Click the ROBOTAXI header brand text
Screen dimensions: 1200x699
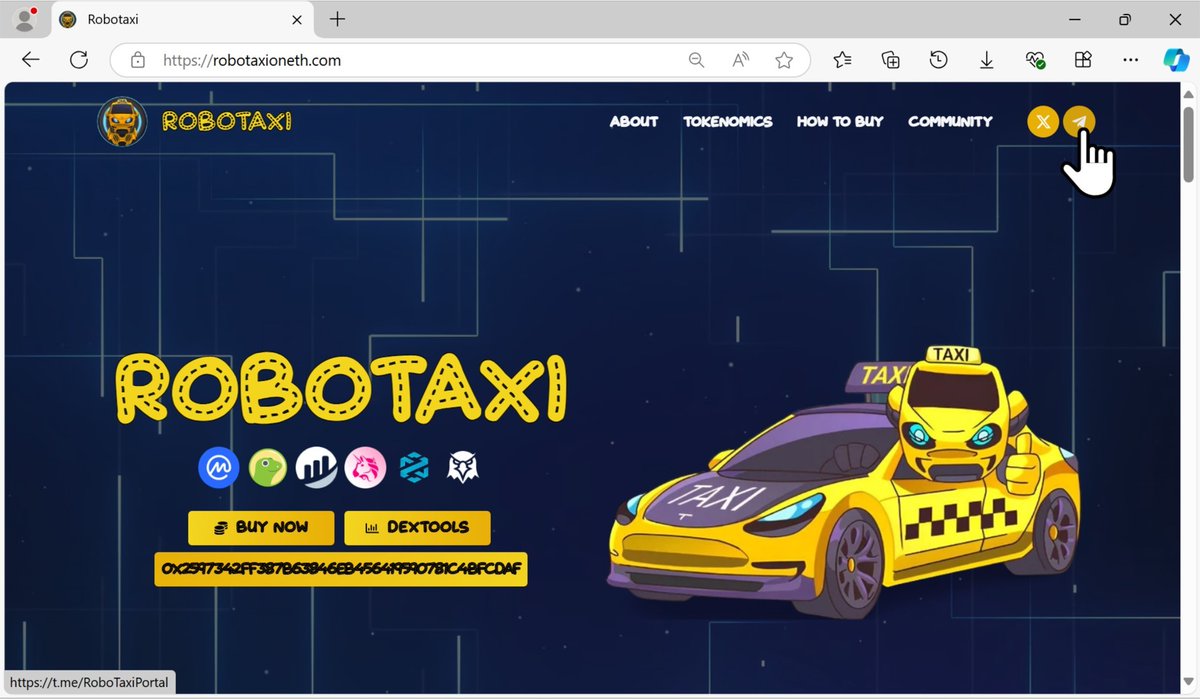[226, 122]
